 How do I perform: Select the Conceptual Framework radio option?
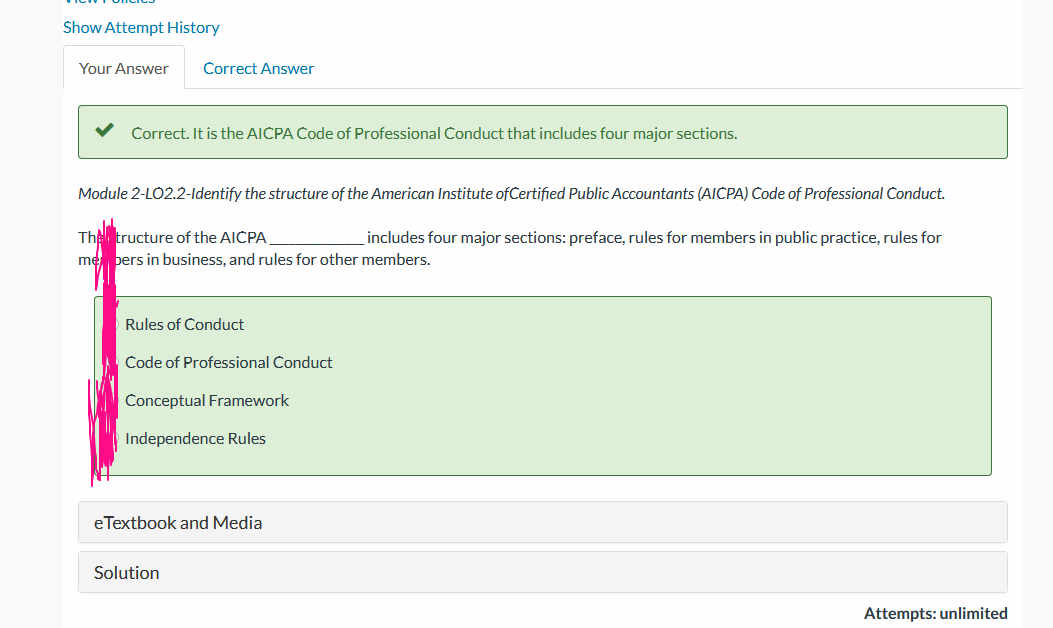pos(207,400)
